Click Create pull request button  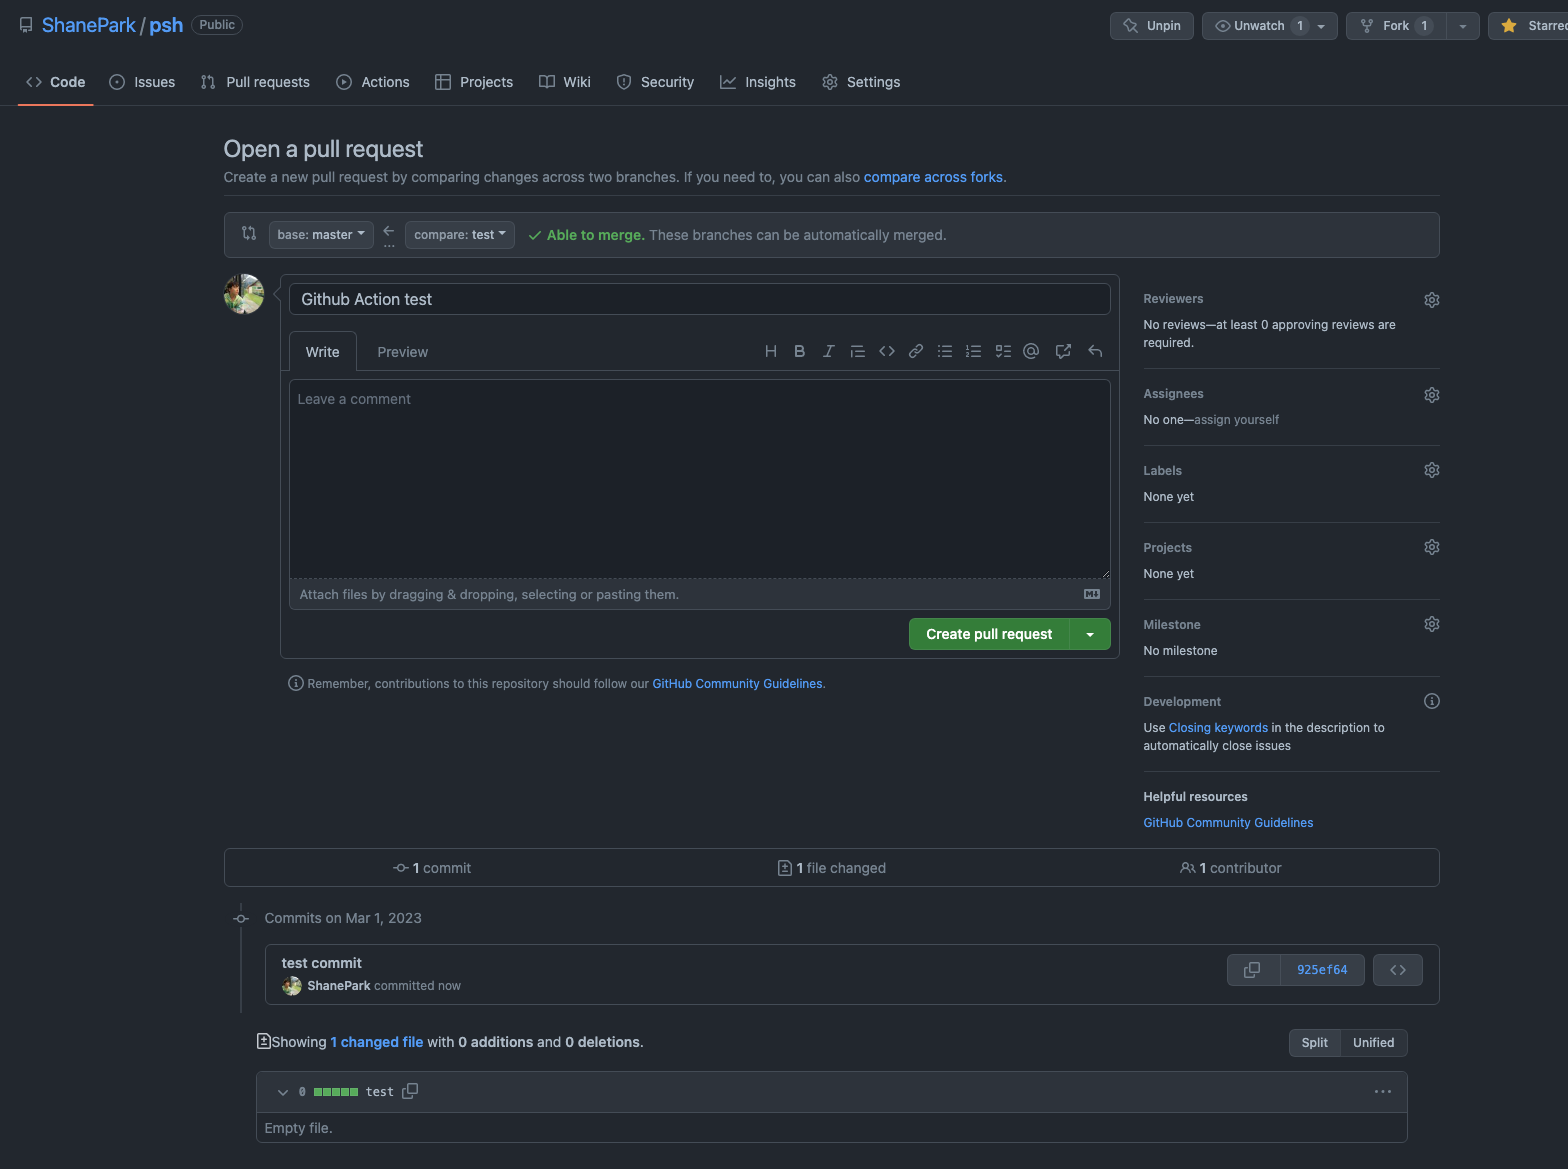click(x=989, y=634)
